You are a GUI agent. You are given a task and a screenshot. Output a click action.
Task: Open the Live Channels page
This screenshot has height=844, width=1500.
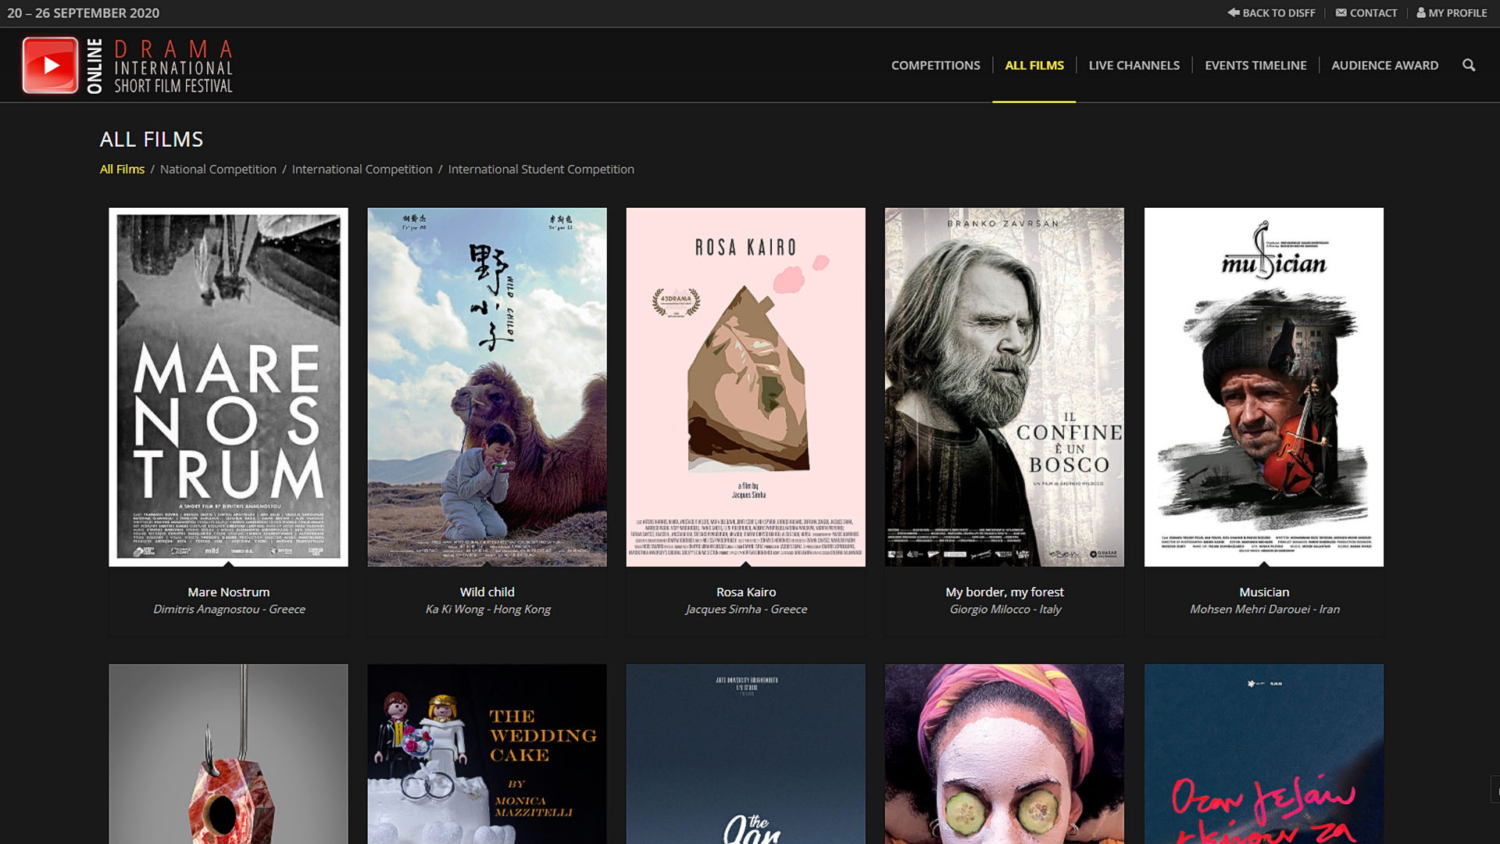tap(1134, 65)
